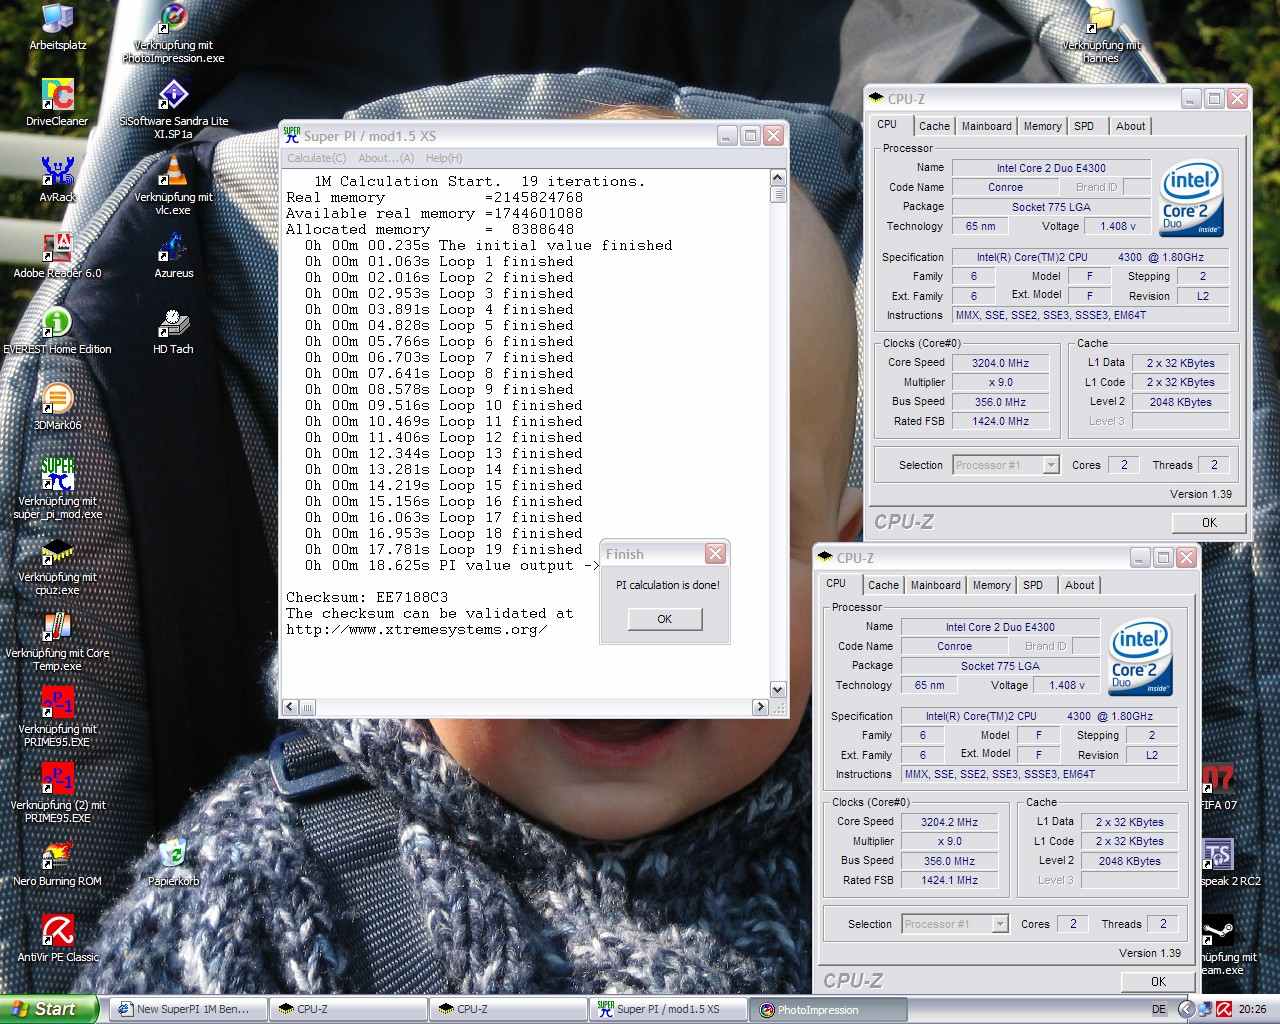Launch AntiVir PE Classic icon
The width and height of the screenshot is (1280, 1024).
57,939
